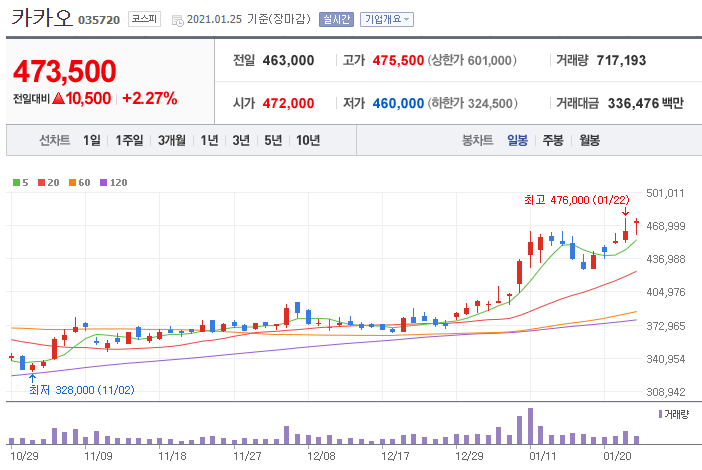Screen dimensions: 702x470
Task: Select the 5년 line chart tab
Action: coord(273,141)
